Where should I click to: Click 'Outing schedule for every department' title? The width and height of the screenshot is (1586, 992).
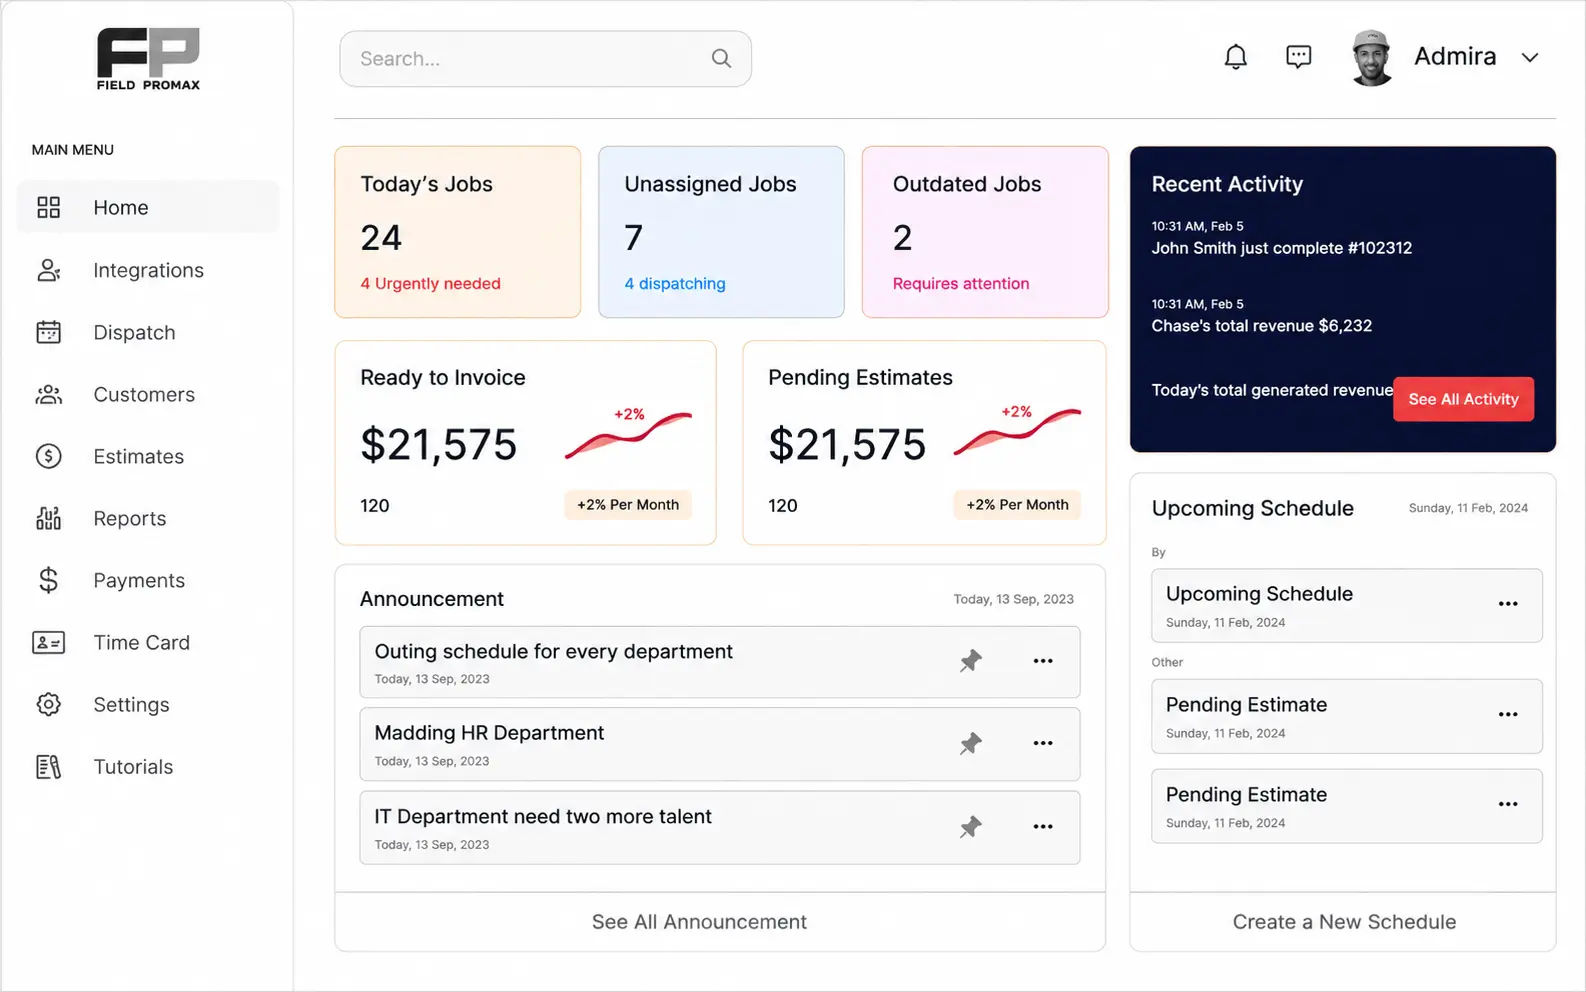[x=553, y=652]
